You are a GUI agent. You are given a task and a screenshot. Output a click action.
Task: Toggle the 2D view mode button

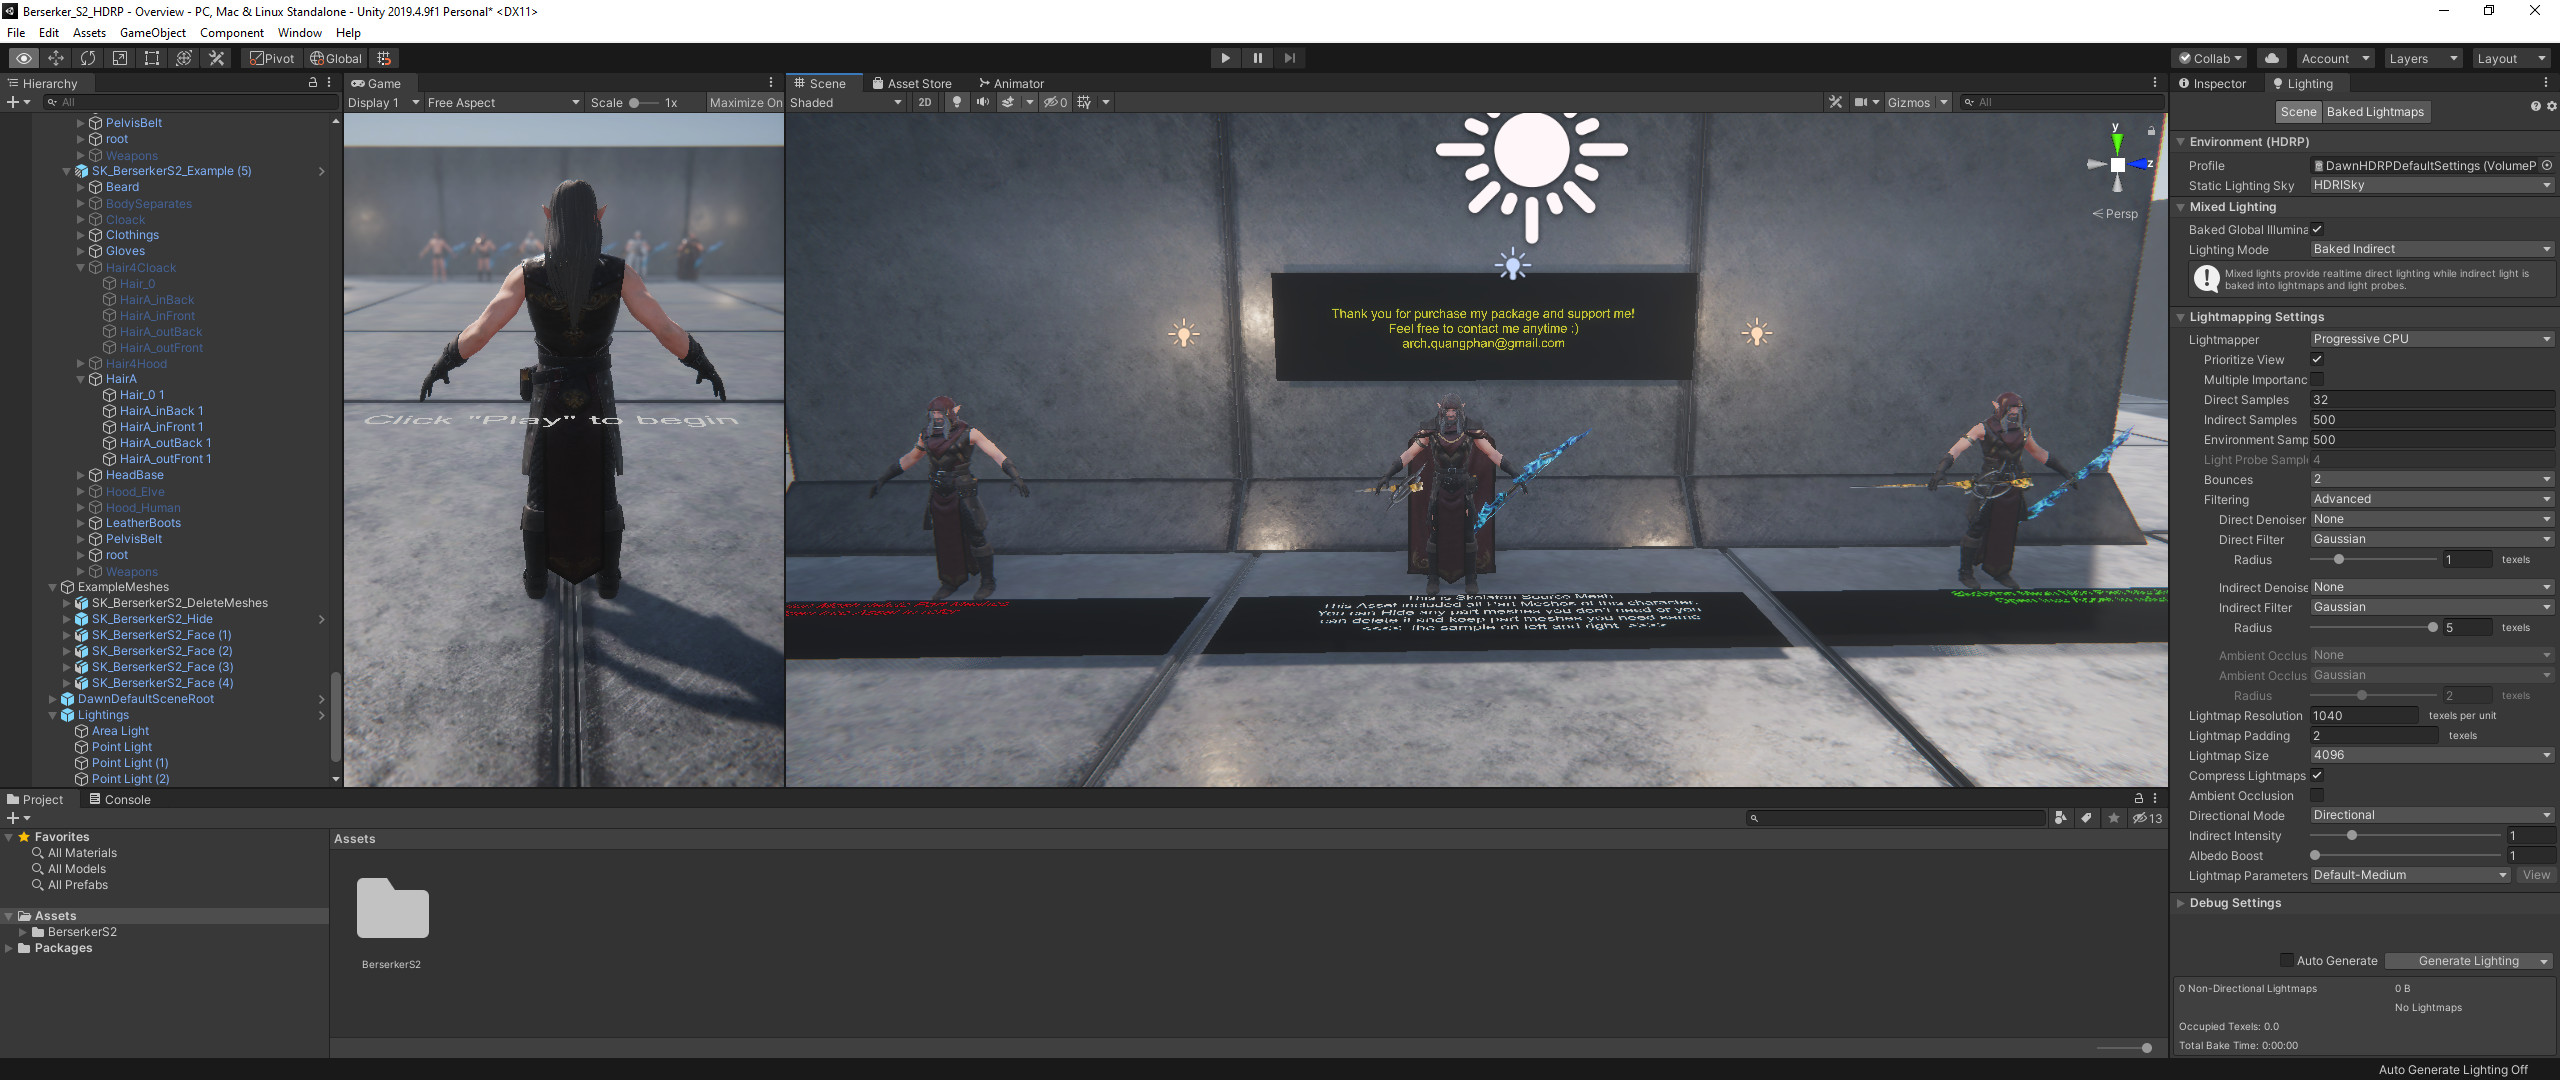(925, 102)
